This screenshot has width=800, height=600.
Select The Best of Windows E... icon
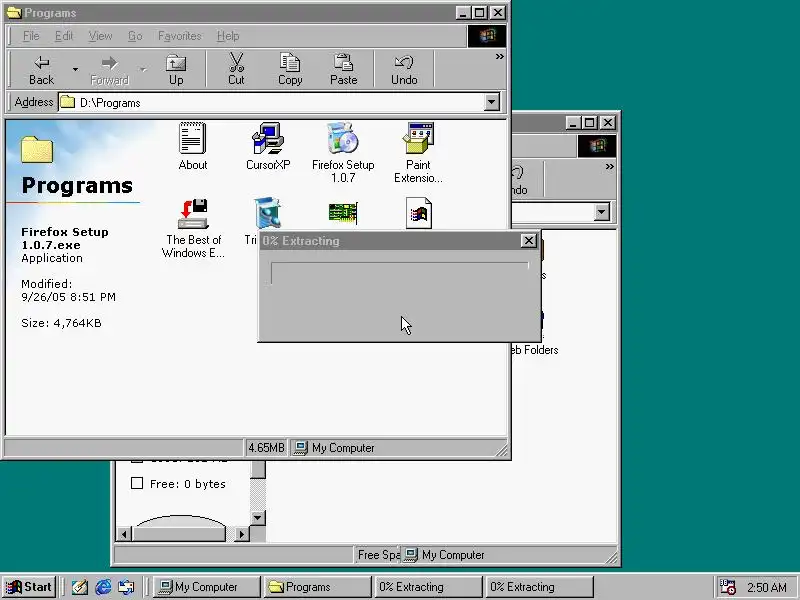[x=193, y=228]
